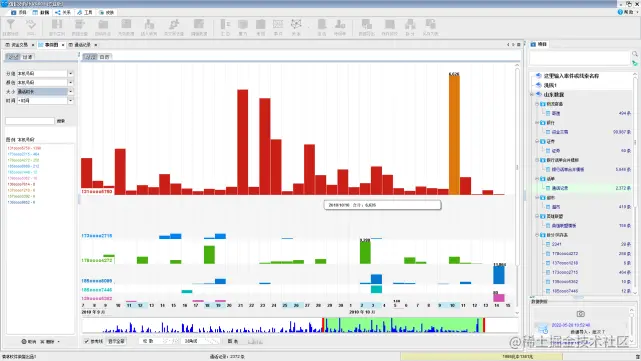641x361 pixels.
Task: Close the 事件图 document tab
Action: tap(63, 45)
